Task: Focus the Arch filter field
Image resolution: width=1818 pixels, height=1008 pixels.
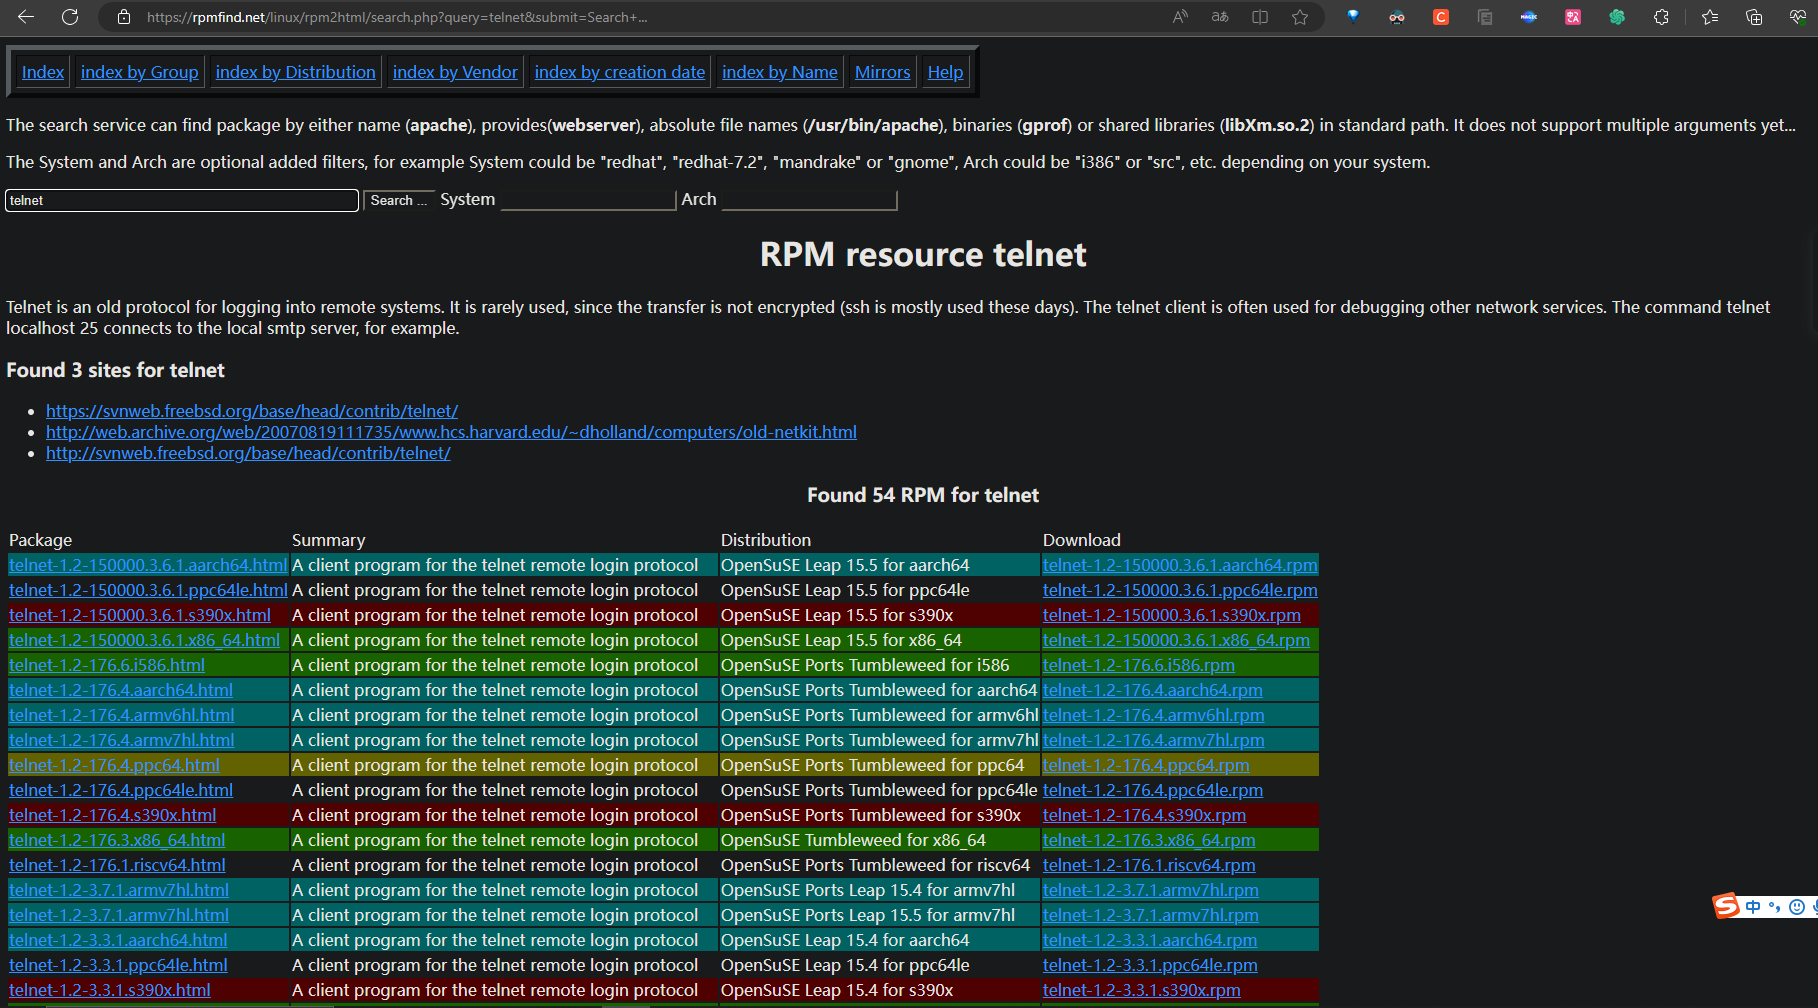Action: tap(809, 200)
